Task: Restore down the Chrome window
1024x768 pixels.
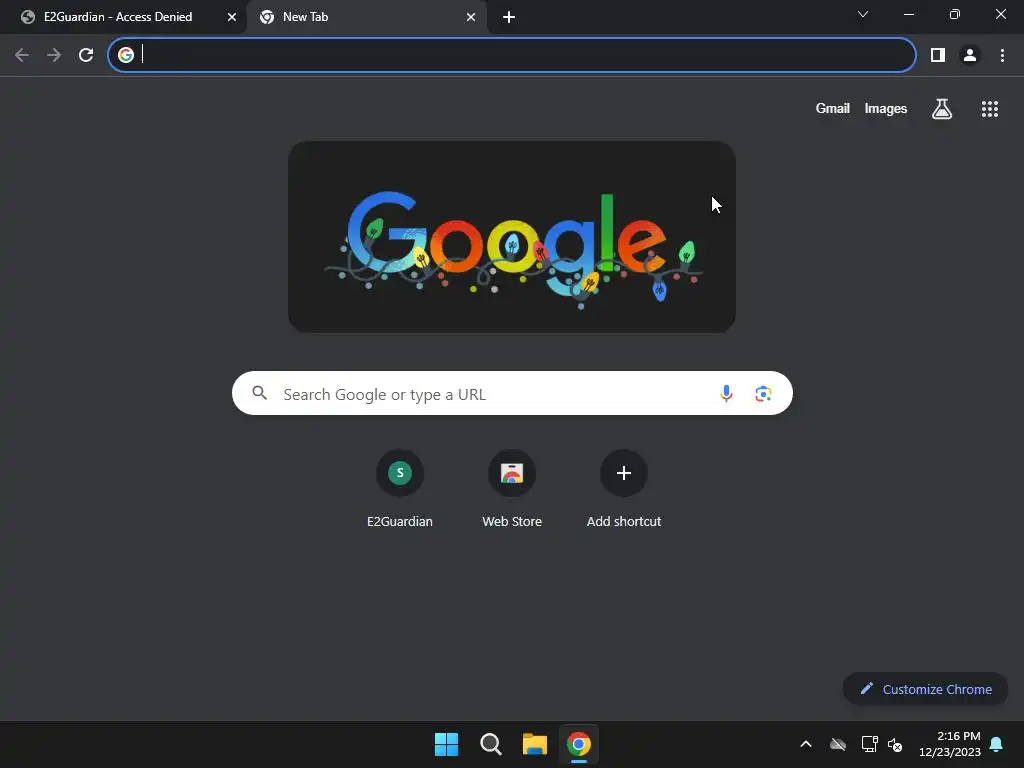Action: (x=955, y=14)
